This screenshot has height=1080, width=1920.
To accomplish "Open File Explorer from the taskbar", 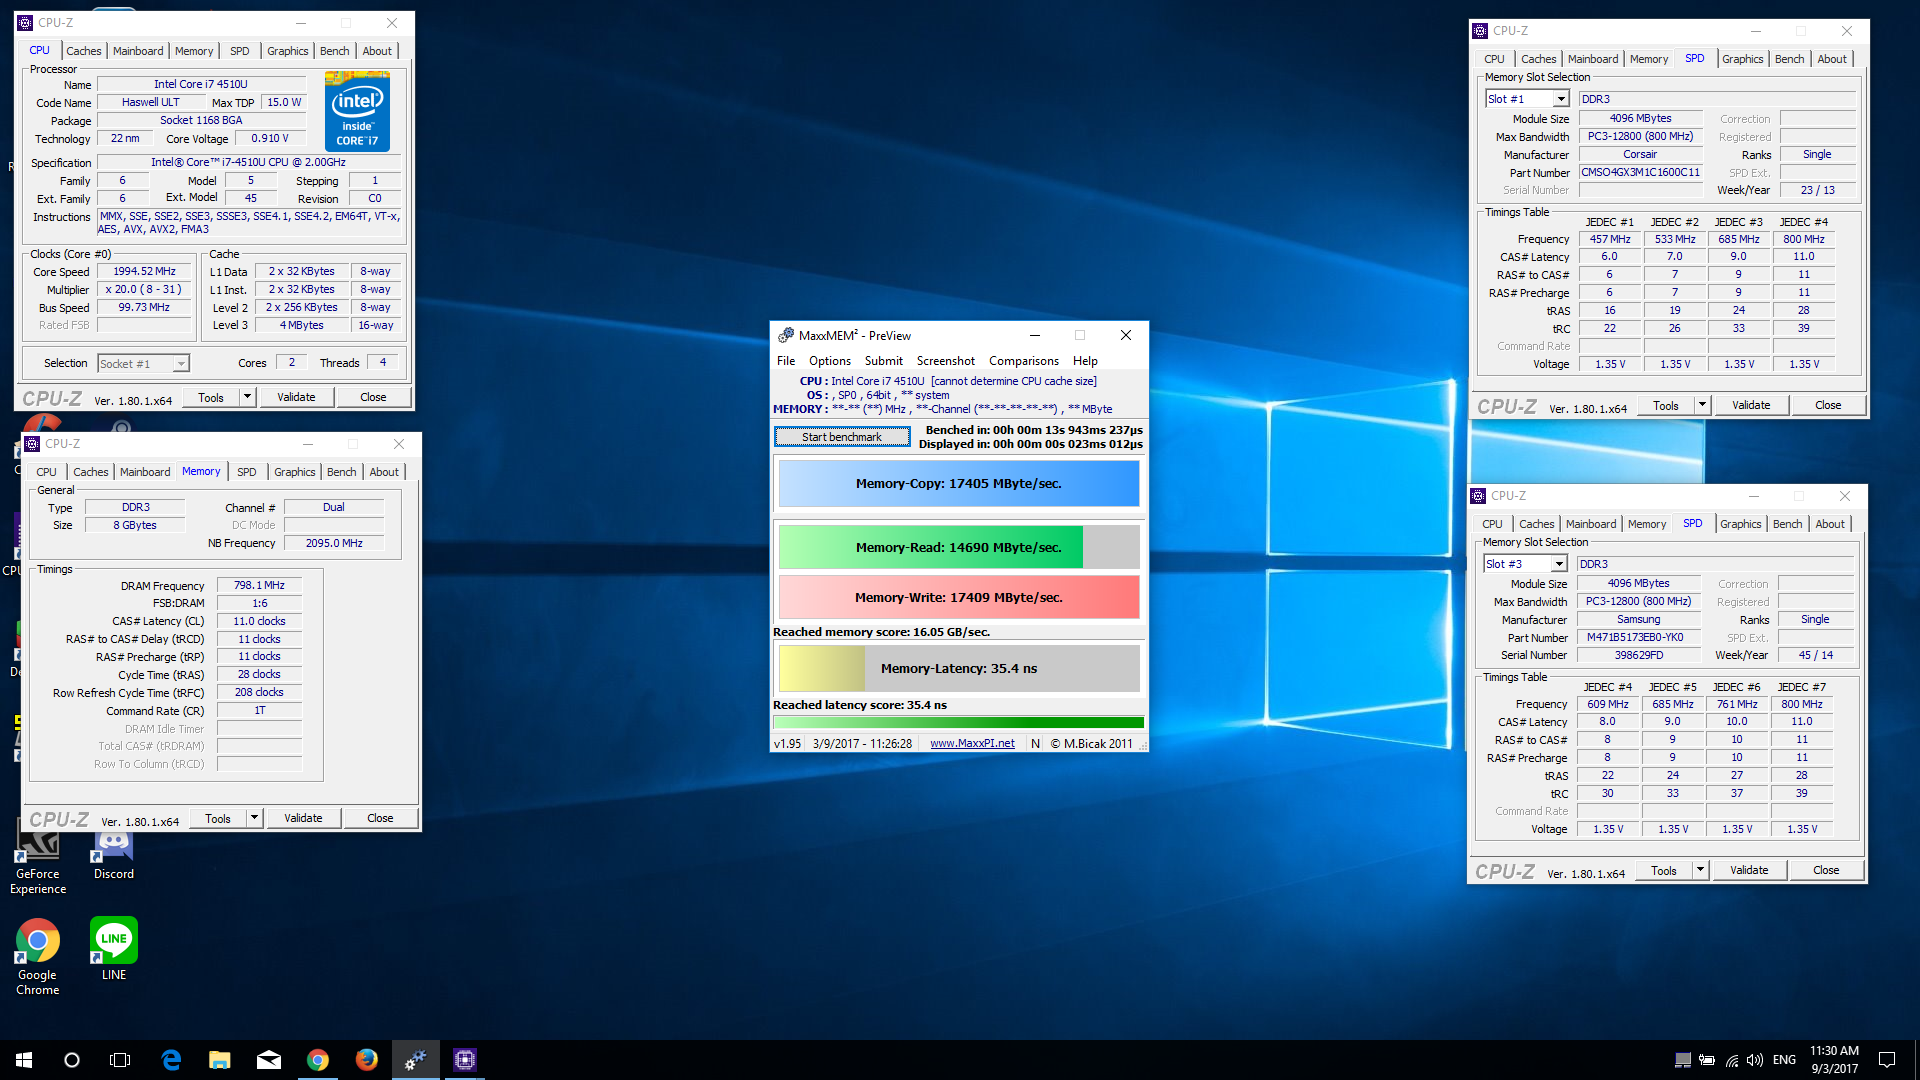I will [220, 1060].
